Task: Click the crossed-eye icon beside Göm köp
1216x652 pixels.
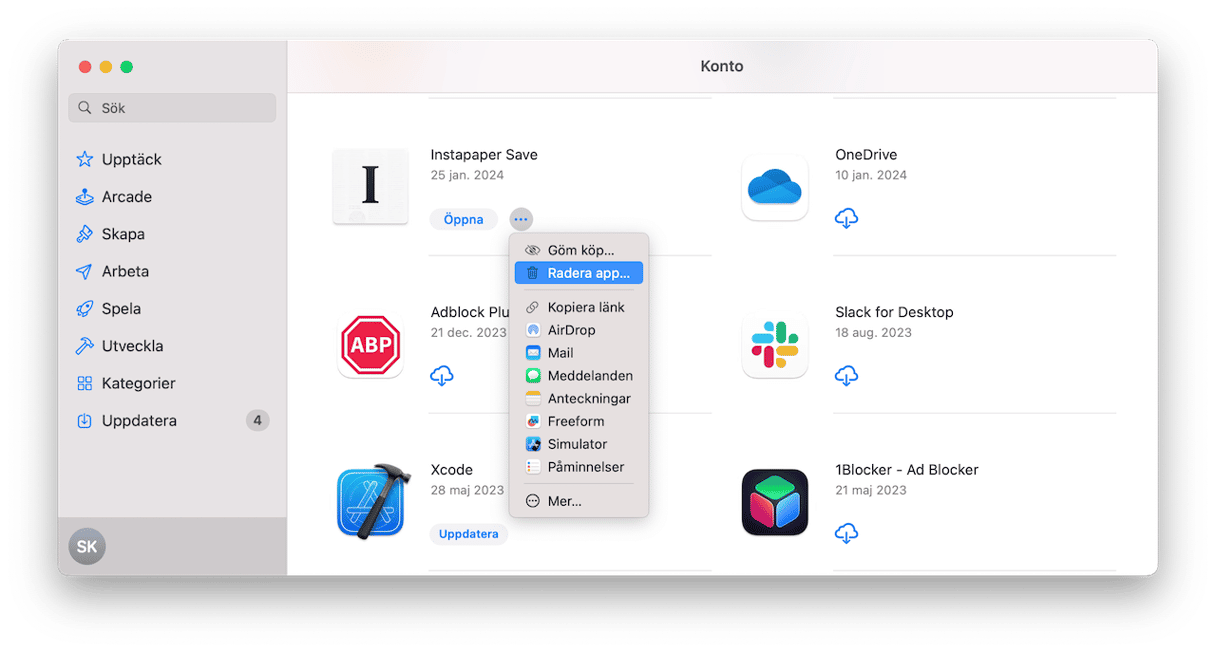Action: coord(533,250)
